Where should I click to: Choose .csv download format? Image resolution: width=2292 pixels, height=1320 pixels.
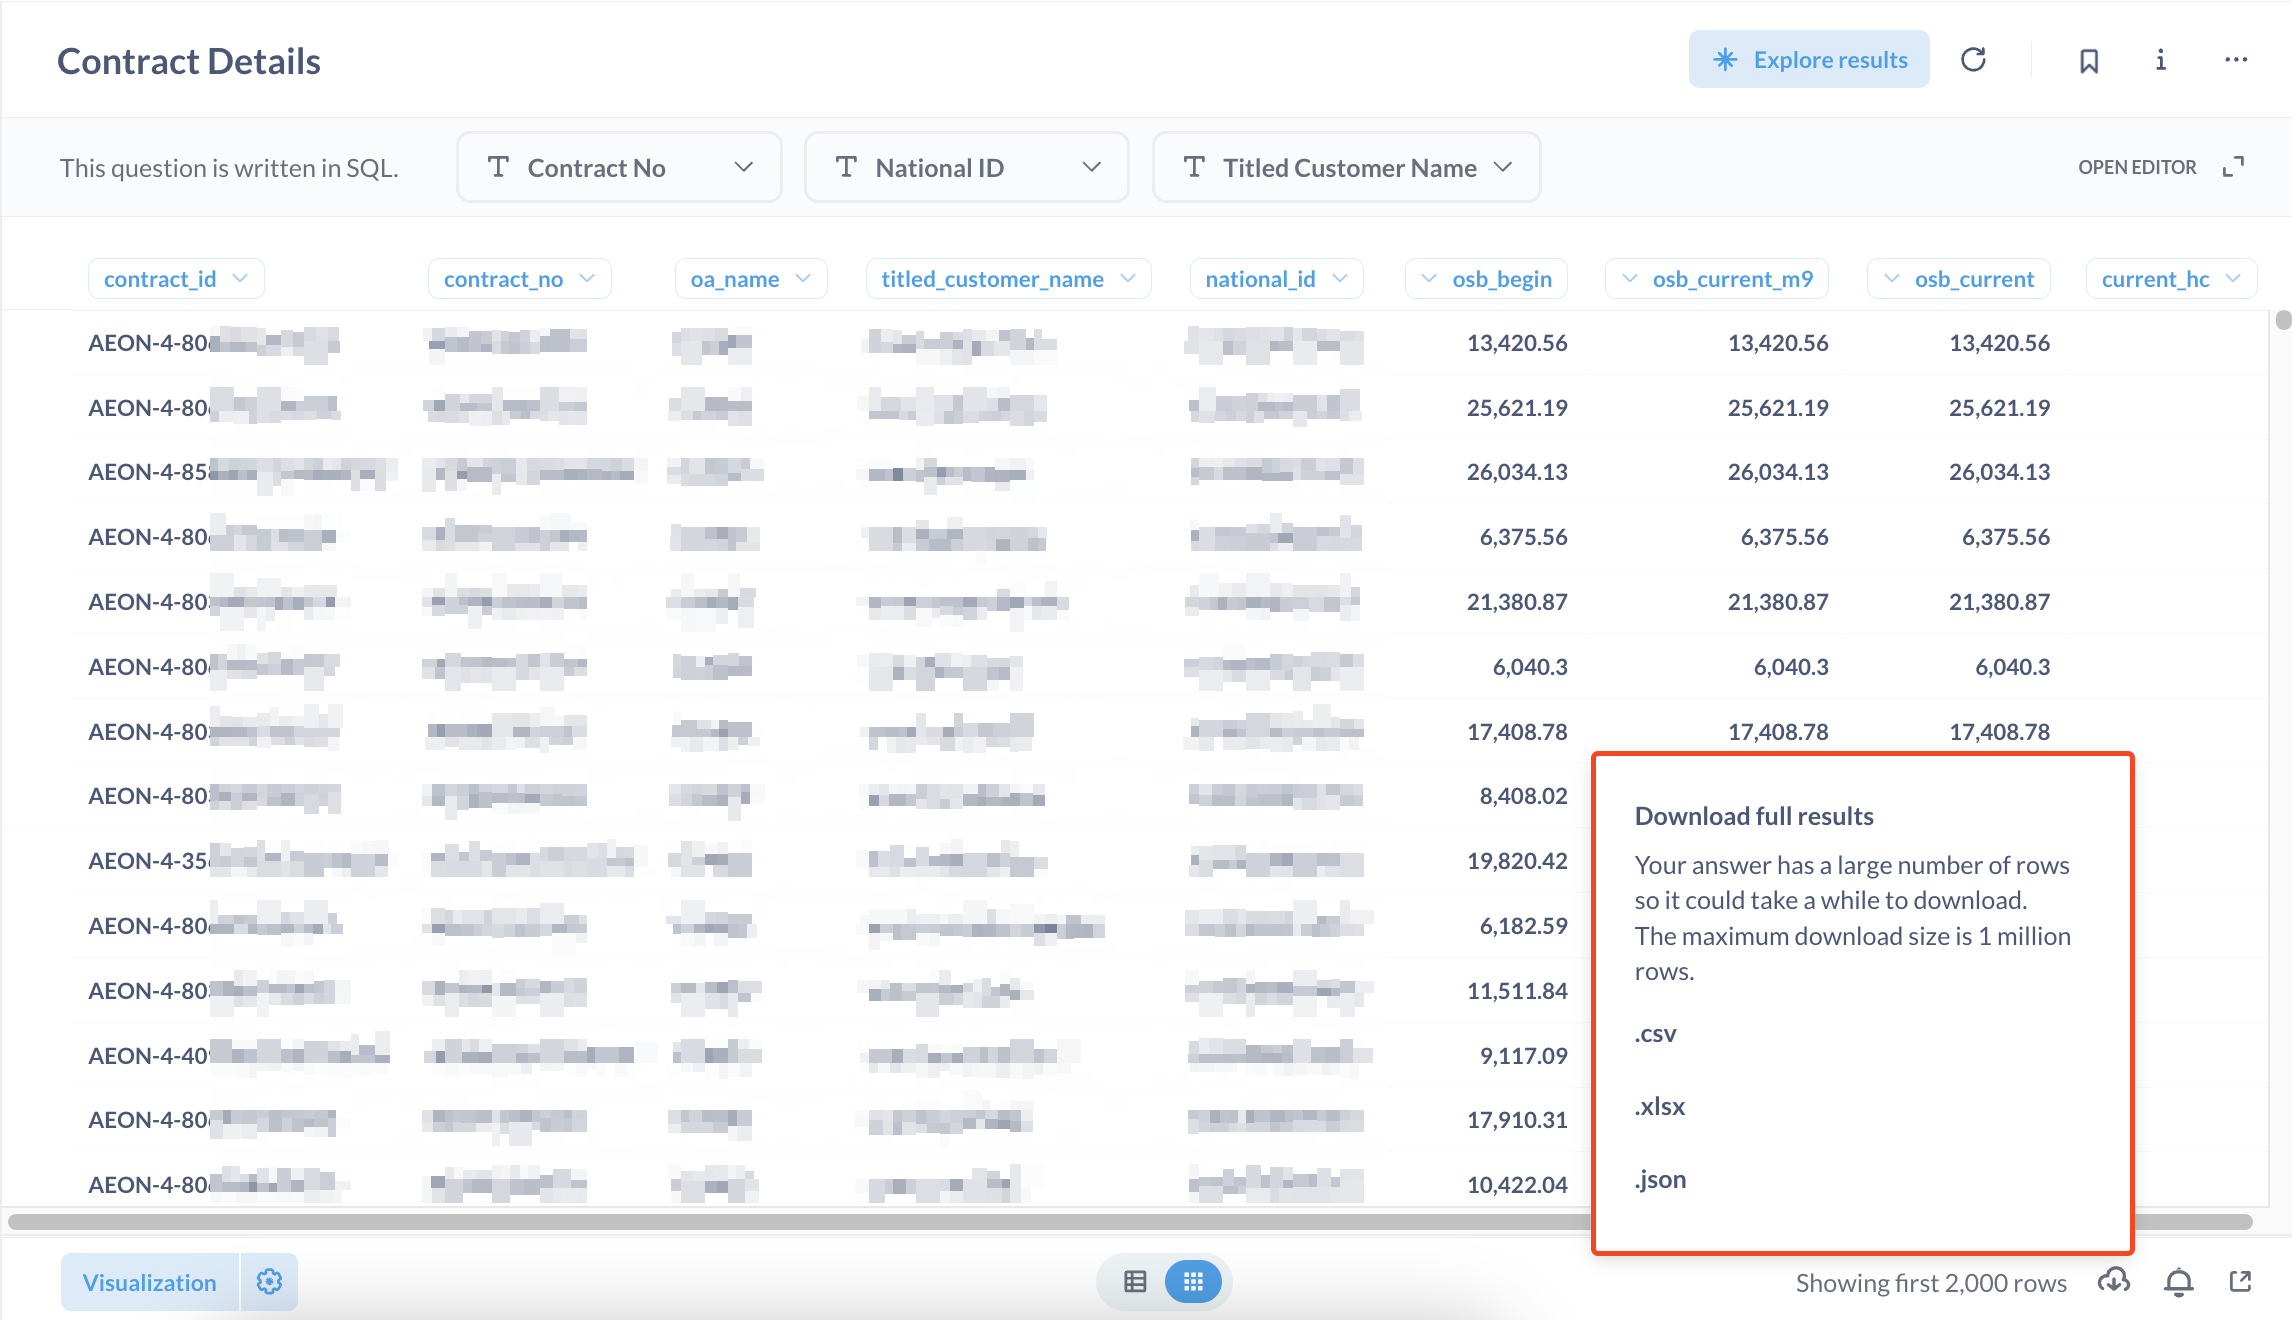click(1656, 1034)
